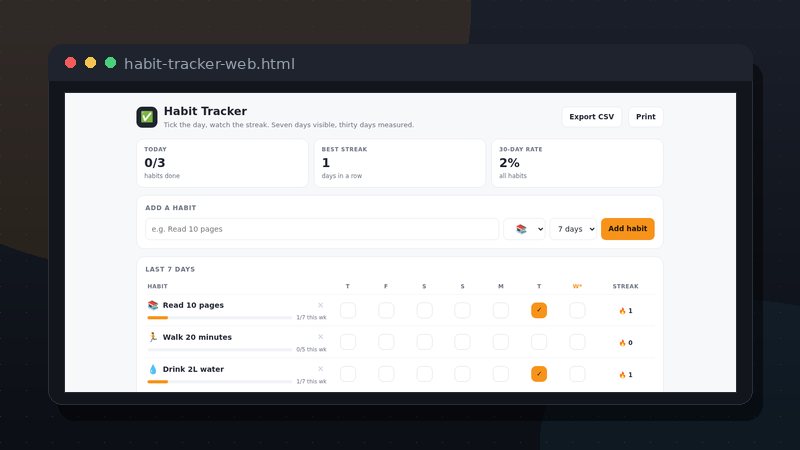Image resolution: width=800 pixels, height=450 pixels.
Task: Uncheck Tuesday for Drink 2L water
Action: [539, 374]
